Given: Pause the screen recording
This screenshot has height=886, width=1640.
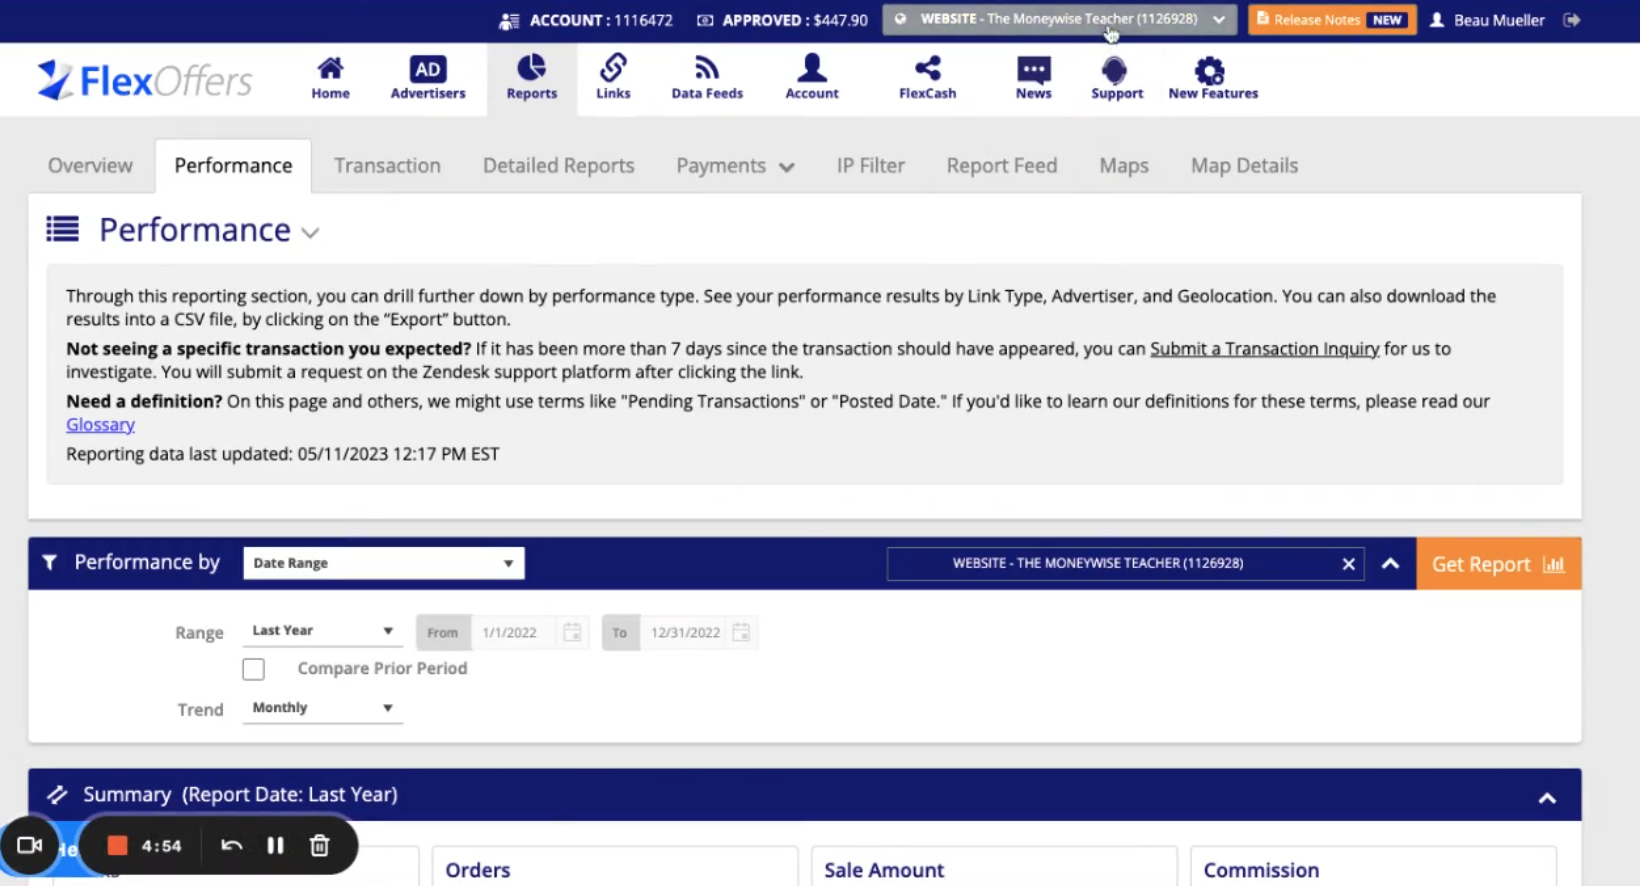Looking at the screenshot, I should (275, 846).
